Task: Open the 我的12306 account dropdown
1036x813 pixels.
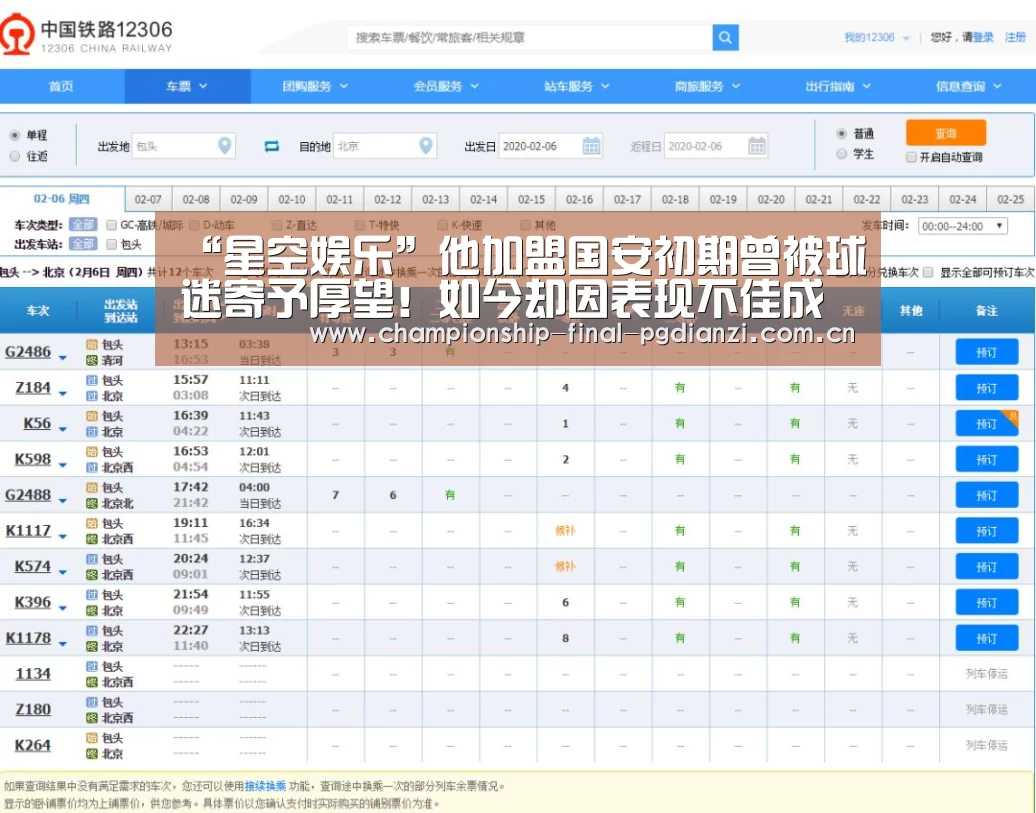Action: [x=877, y=38]
